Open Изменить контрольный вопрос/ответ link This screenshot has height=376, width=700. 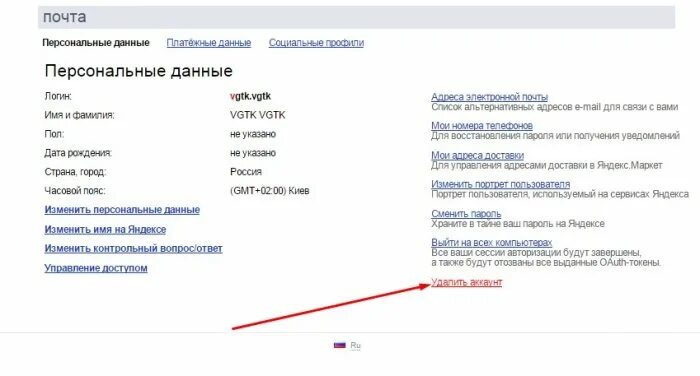click(x=133, y=249)
